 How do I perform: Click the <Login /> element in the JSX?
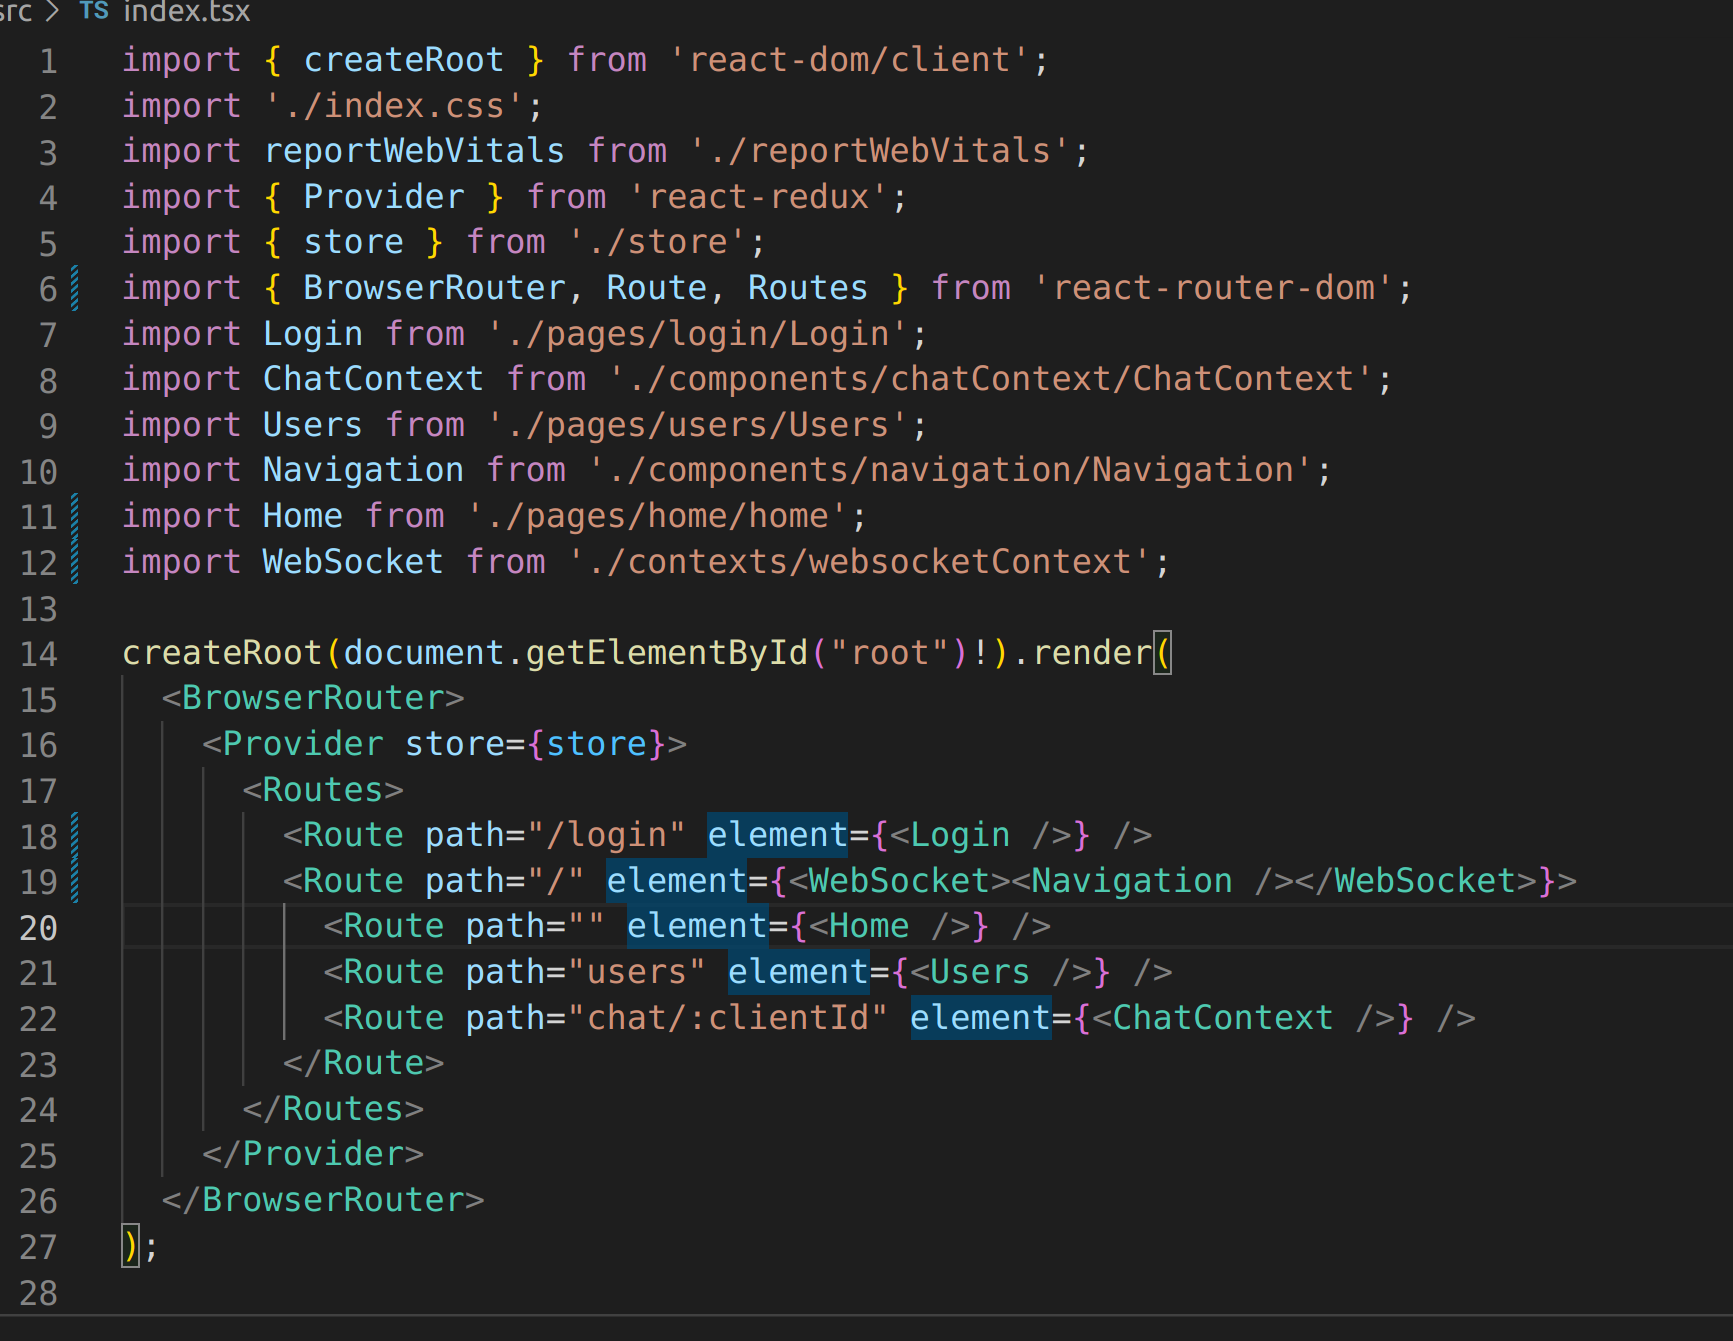980,835
